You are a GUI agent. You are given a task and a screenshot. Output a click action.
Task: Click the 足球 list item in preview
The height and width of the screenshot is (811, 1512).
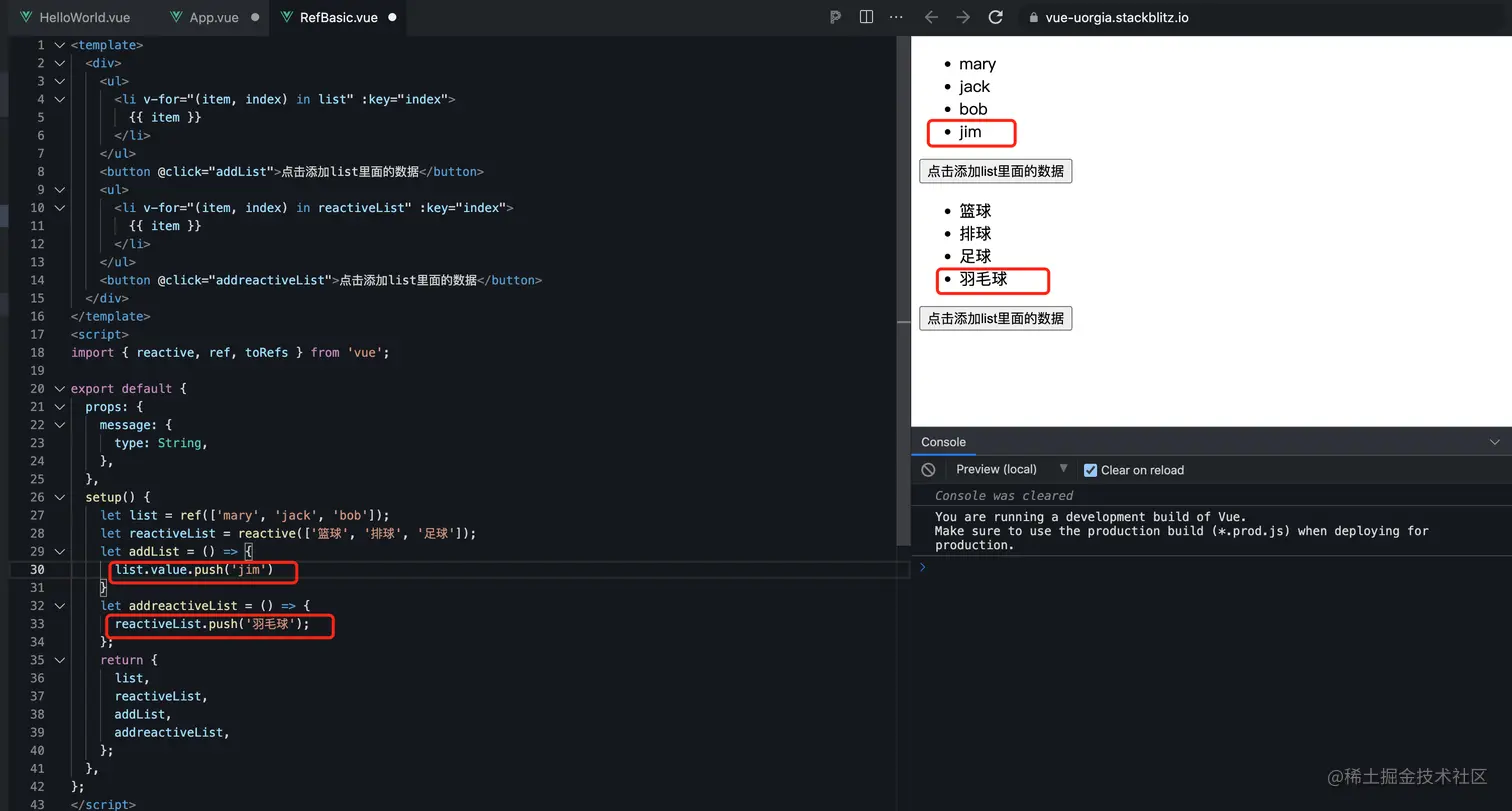click(x=975, y=256)
